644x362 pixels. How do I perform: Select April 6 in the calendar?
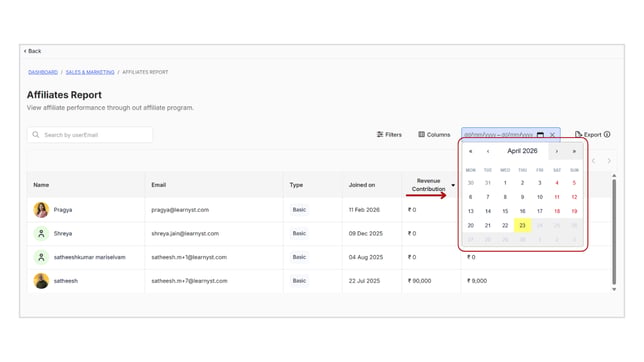(471, 197)
